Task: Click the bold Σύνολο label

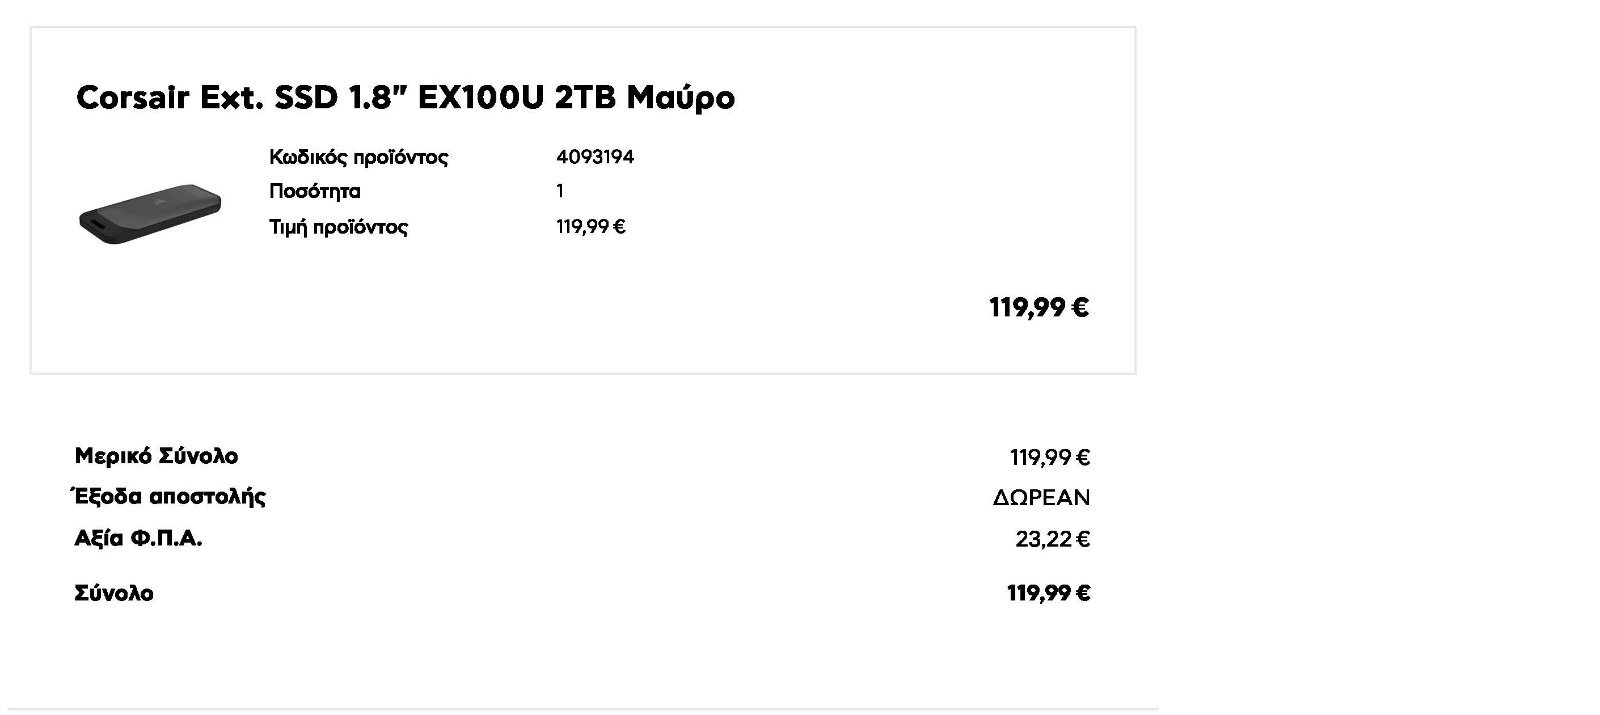Action: (114, 593)
